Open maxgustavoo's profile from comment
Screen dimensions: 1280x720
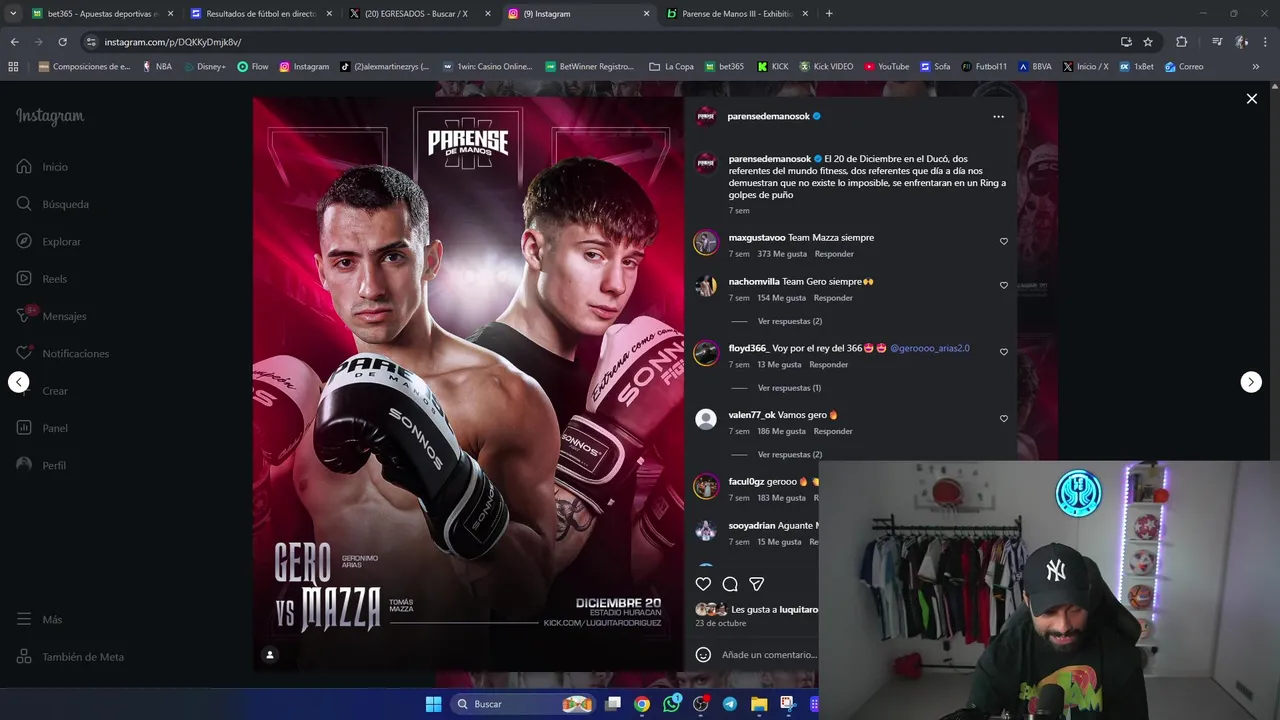click(x=757, y=238)
